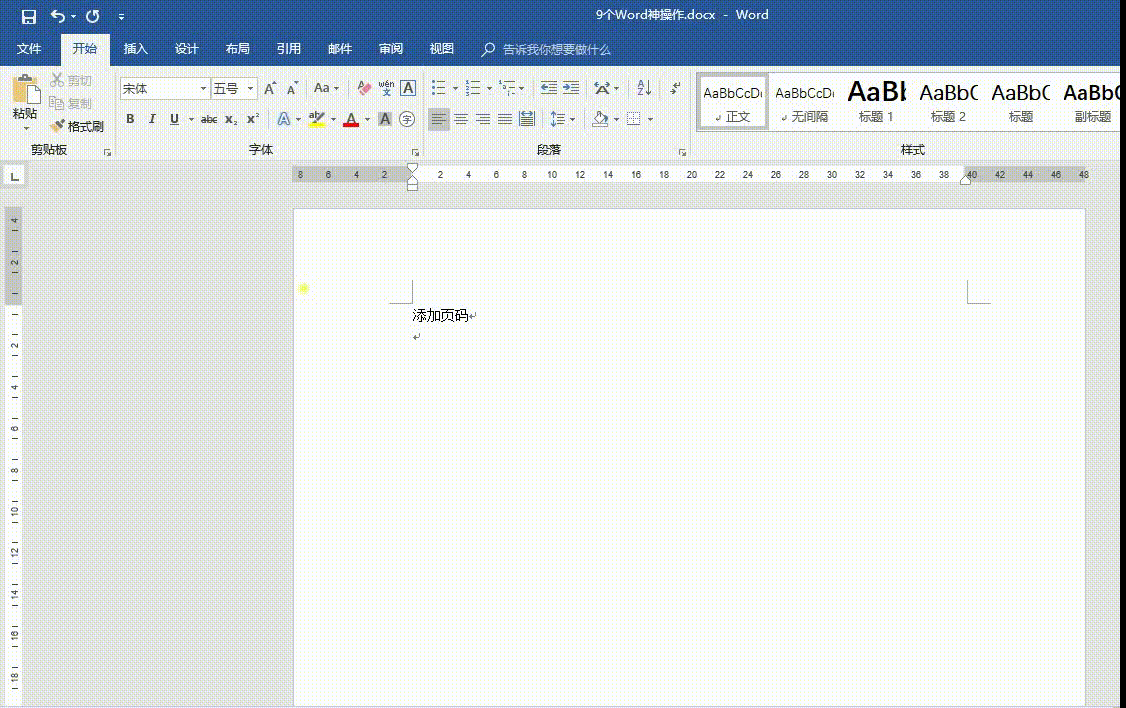This screenshot has width=1126, height=708.
Task: Open the font name dropdown (宋体)
Action: 203,89
